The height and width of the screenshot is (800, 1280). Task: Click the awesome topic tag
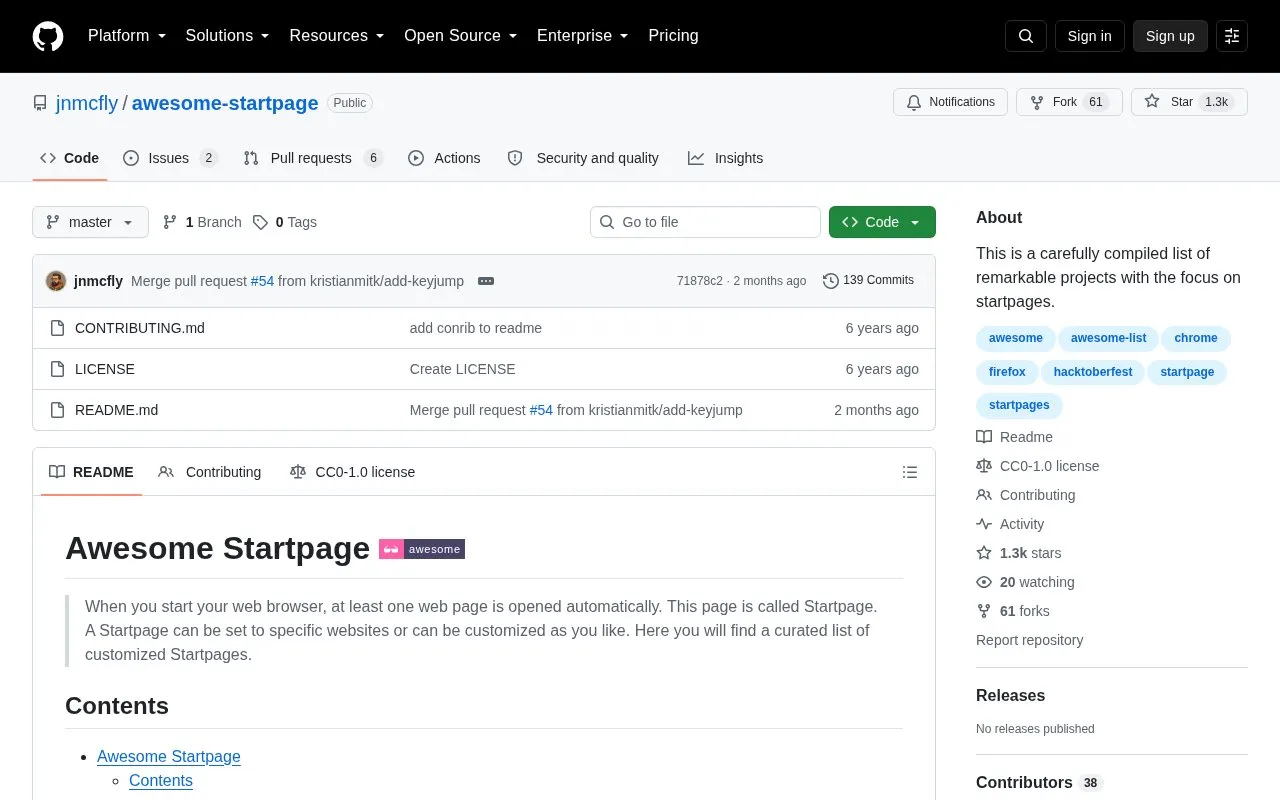1016,338
